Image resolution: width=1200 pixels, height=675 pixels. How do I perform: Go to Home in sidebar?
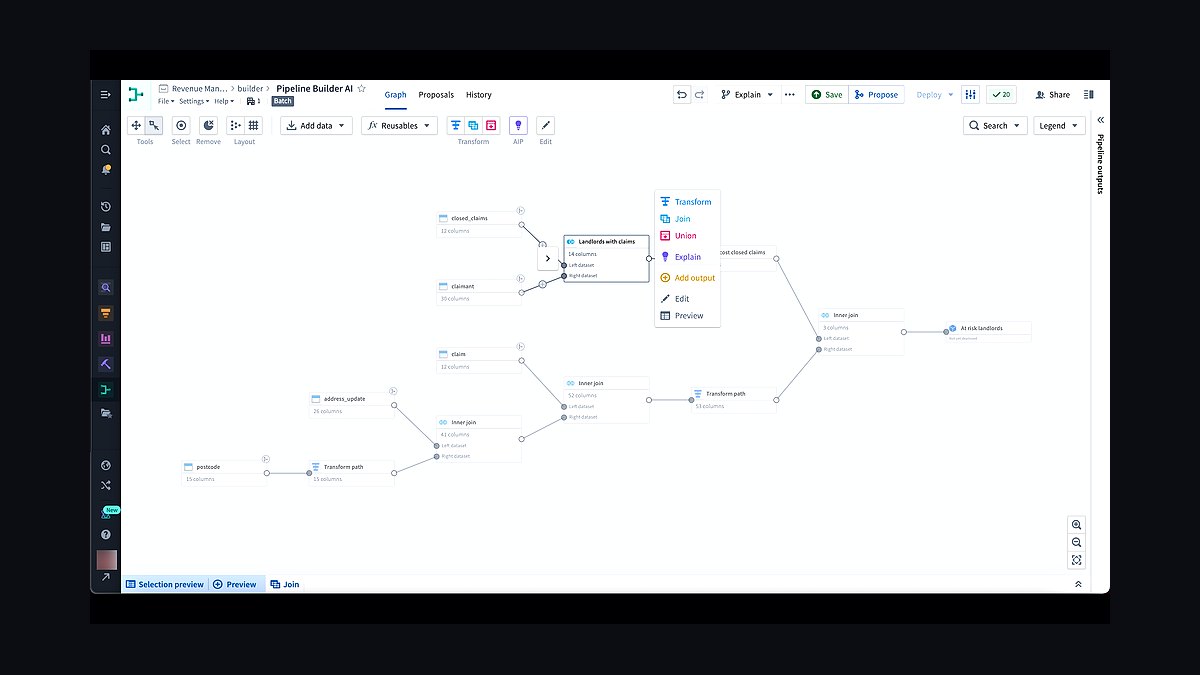[x=106, y=130]
